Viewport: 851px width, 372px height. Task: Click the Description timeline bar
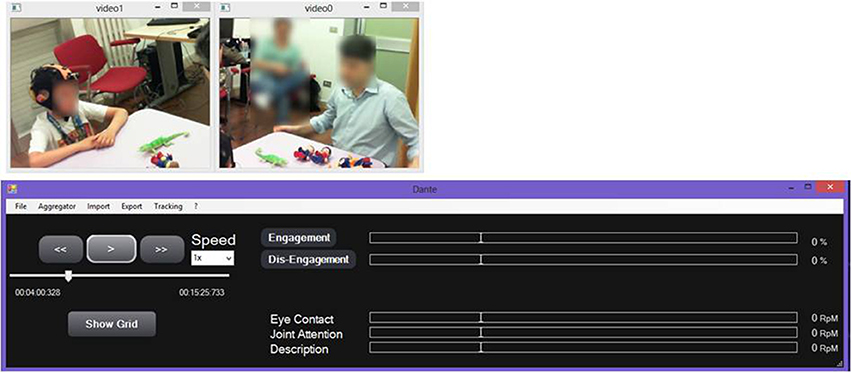[x=583, y=348]
